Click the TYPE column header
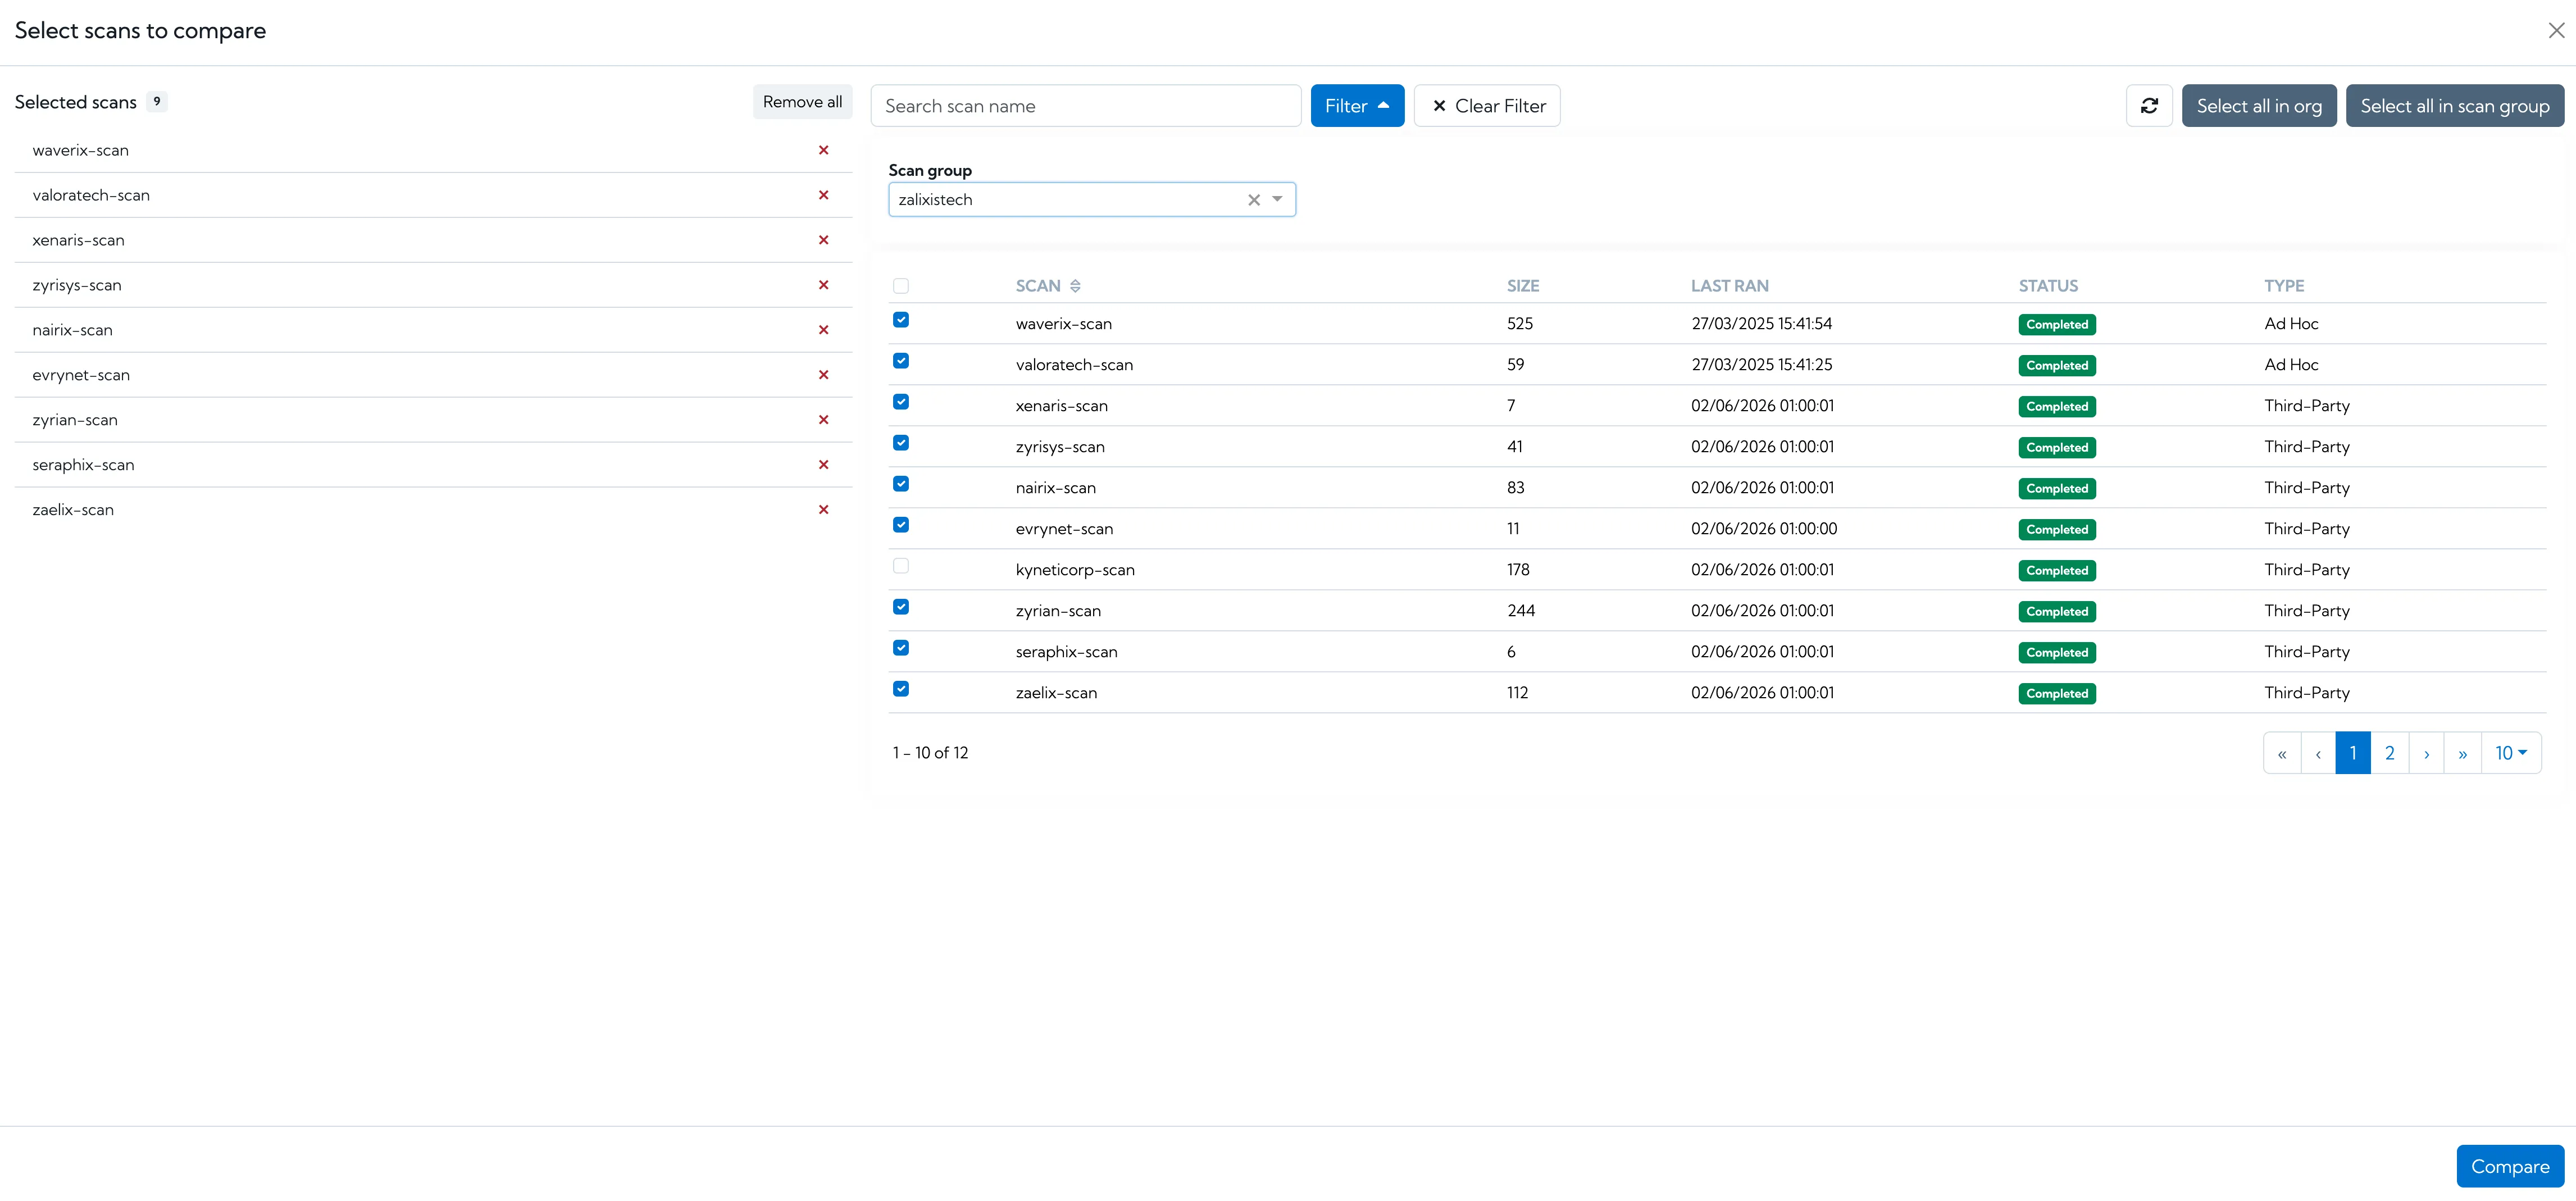The width and height of the screenshot is (2576, 1201). point(2284,286)
